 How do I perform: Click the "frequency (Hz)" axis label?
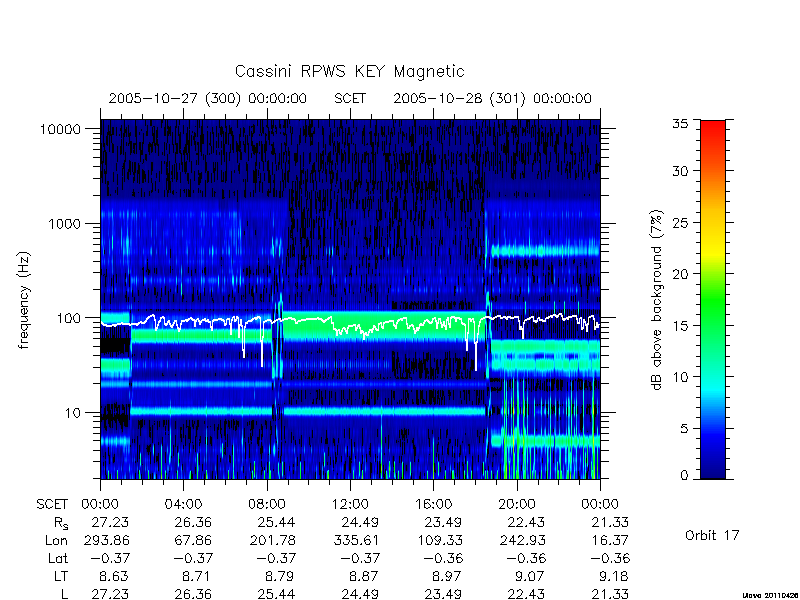[x=24, y=301]
